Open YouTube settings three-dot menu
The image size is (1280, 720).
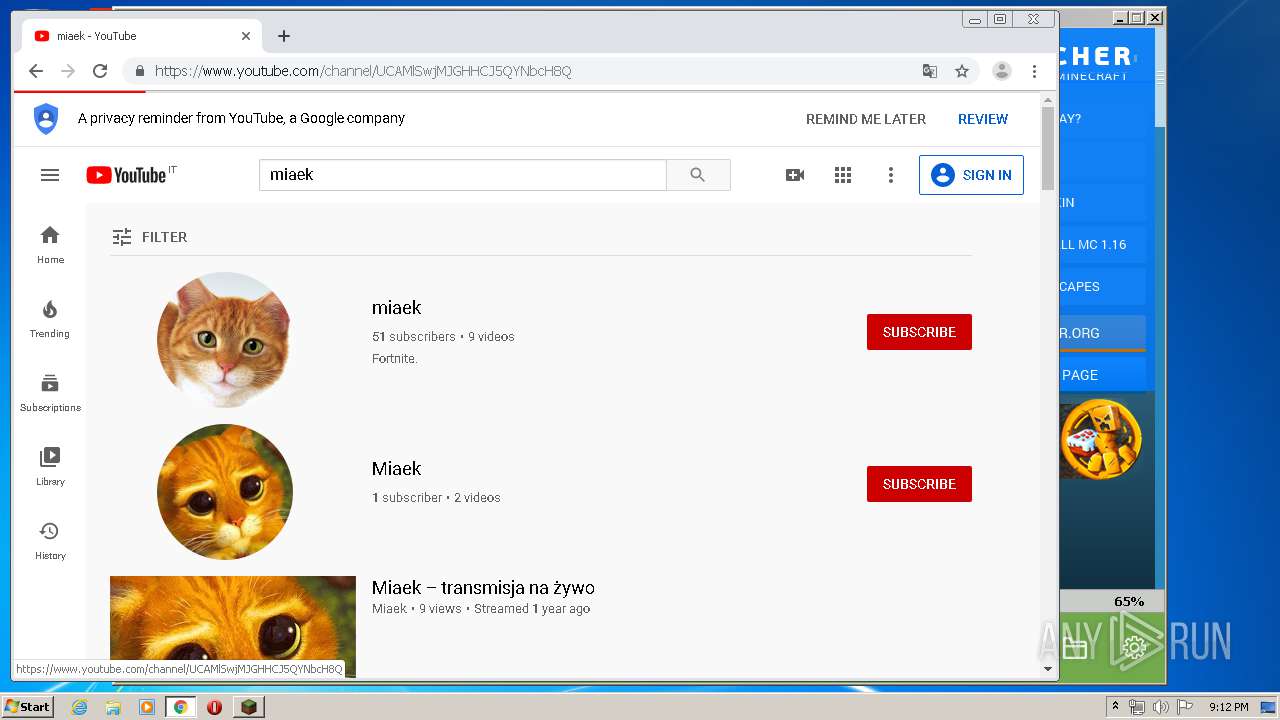(x=891, y=175)
